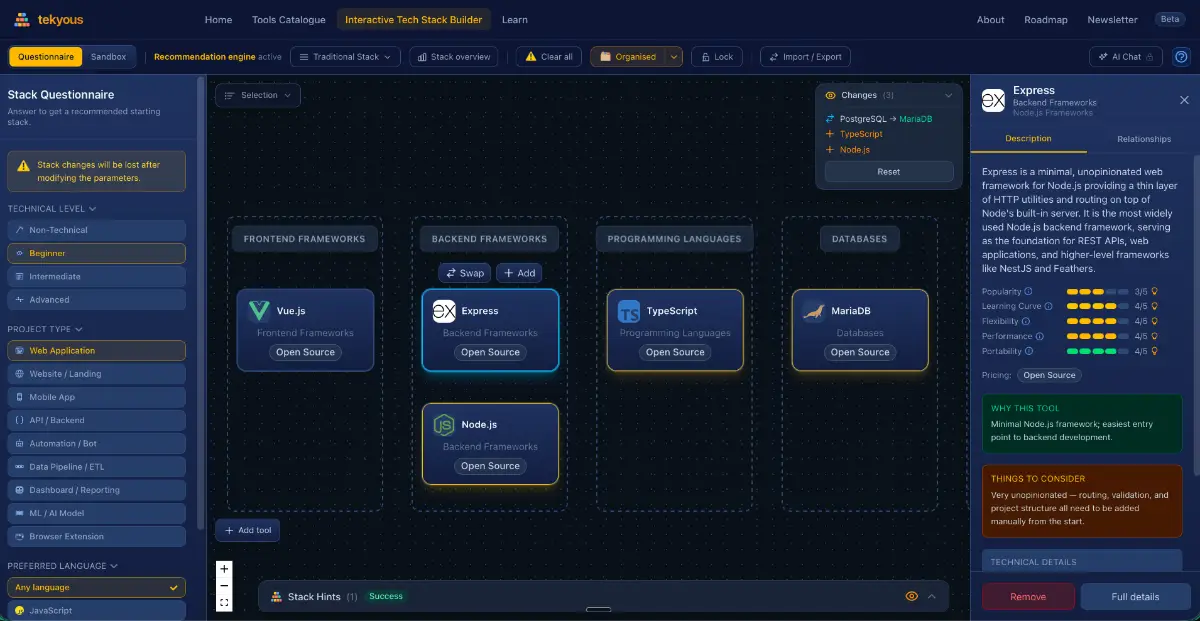Click the tekyous logo icon

pyautogui.click(x=22, y=19)
